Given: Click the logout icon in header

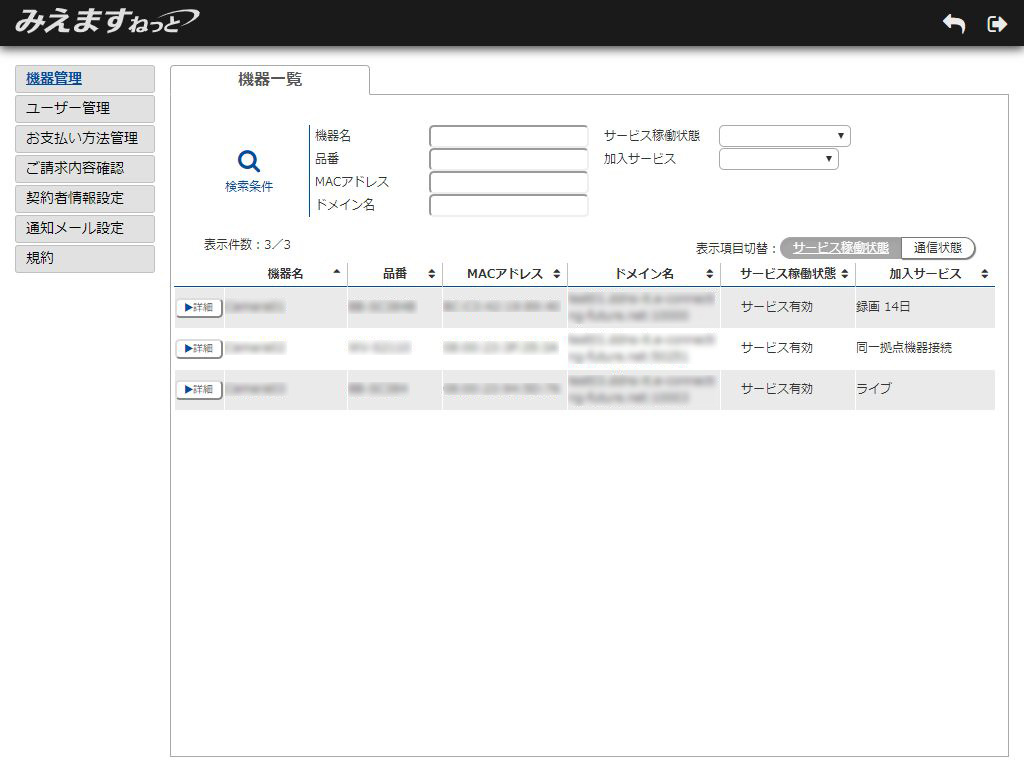Looking at the screenshot, I should (x=996, y=24).
